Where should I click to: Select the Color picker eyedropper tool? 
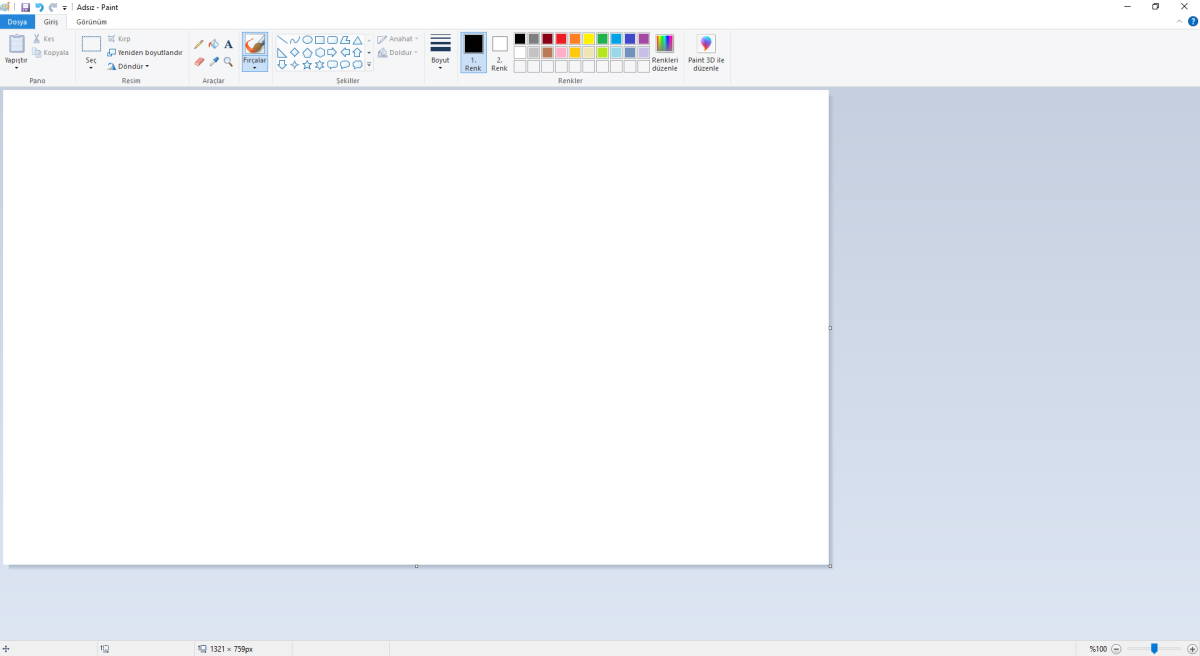tap(213, 61)
